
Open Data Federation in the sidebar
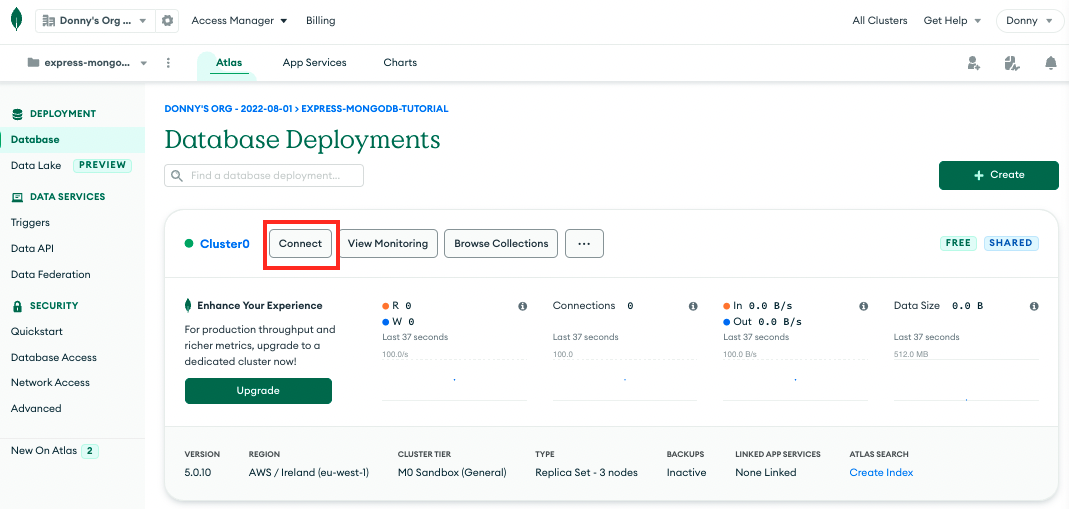click(50, 275)
